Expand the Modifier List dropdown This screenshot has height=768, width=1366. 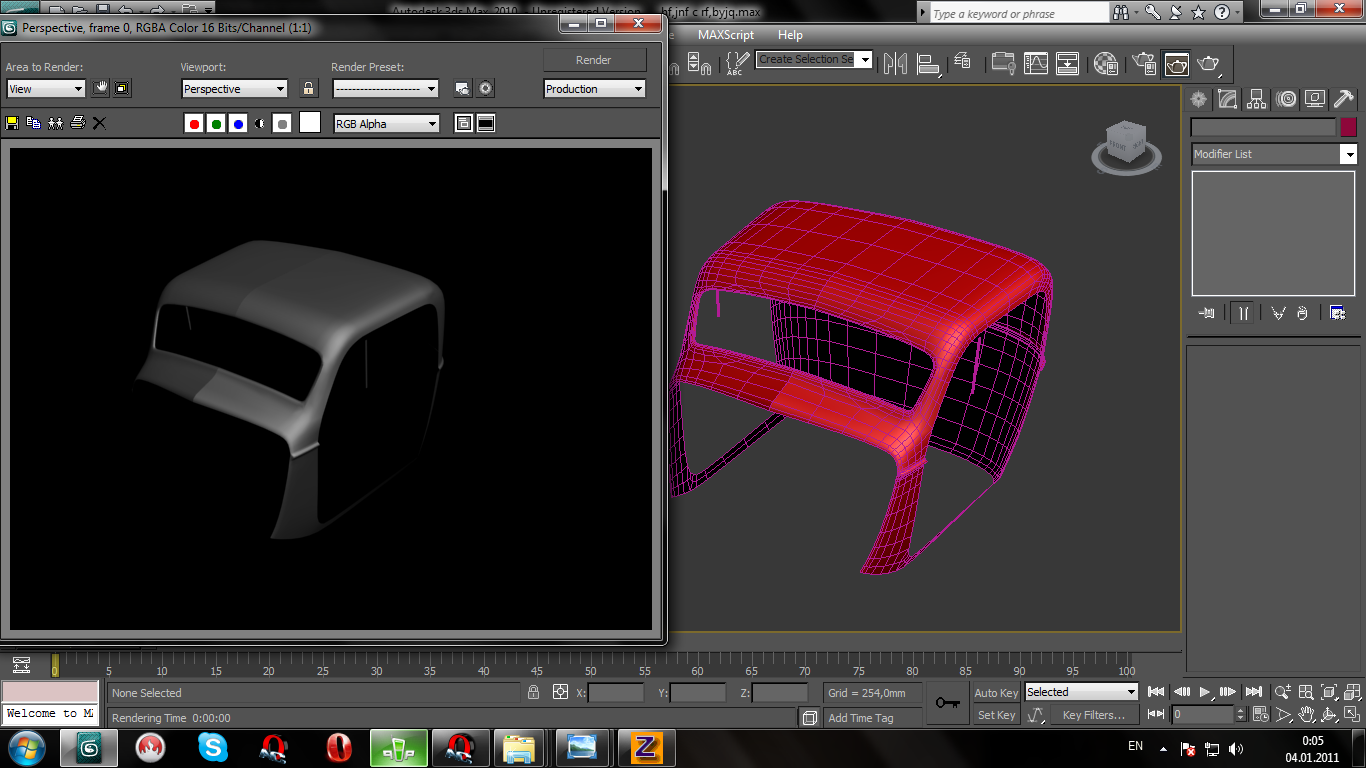pos(1274,154)
